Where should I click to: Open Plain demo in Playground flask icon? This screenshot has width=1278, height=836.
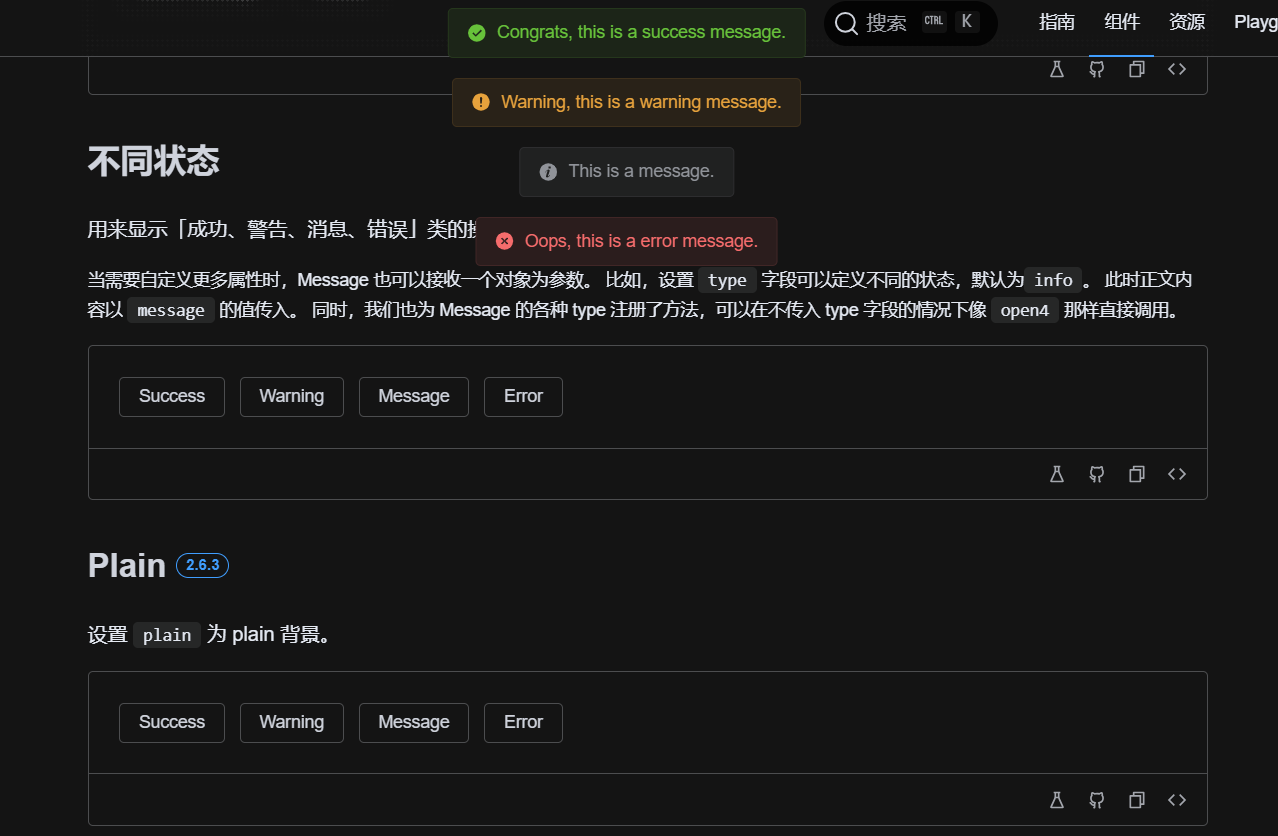tap(1057, 800)
